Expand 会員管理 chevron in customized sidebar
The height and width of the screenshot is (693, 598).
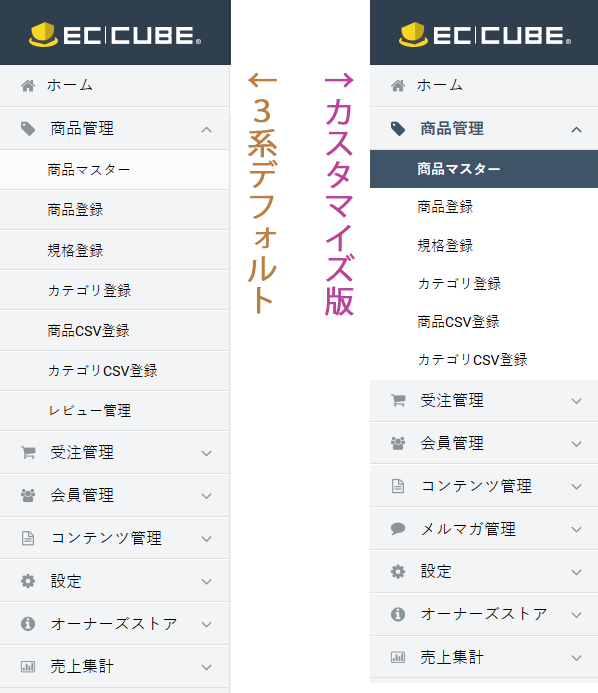tap(576, 444)
